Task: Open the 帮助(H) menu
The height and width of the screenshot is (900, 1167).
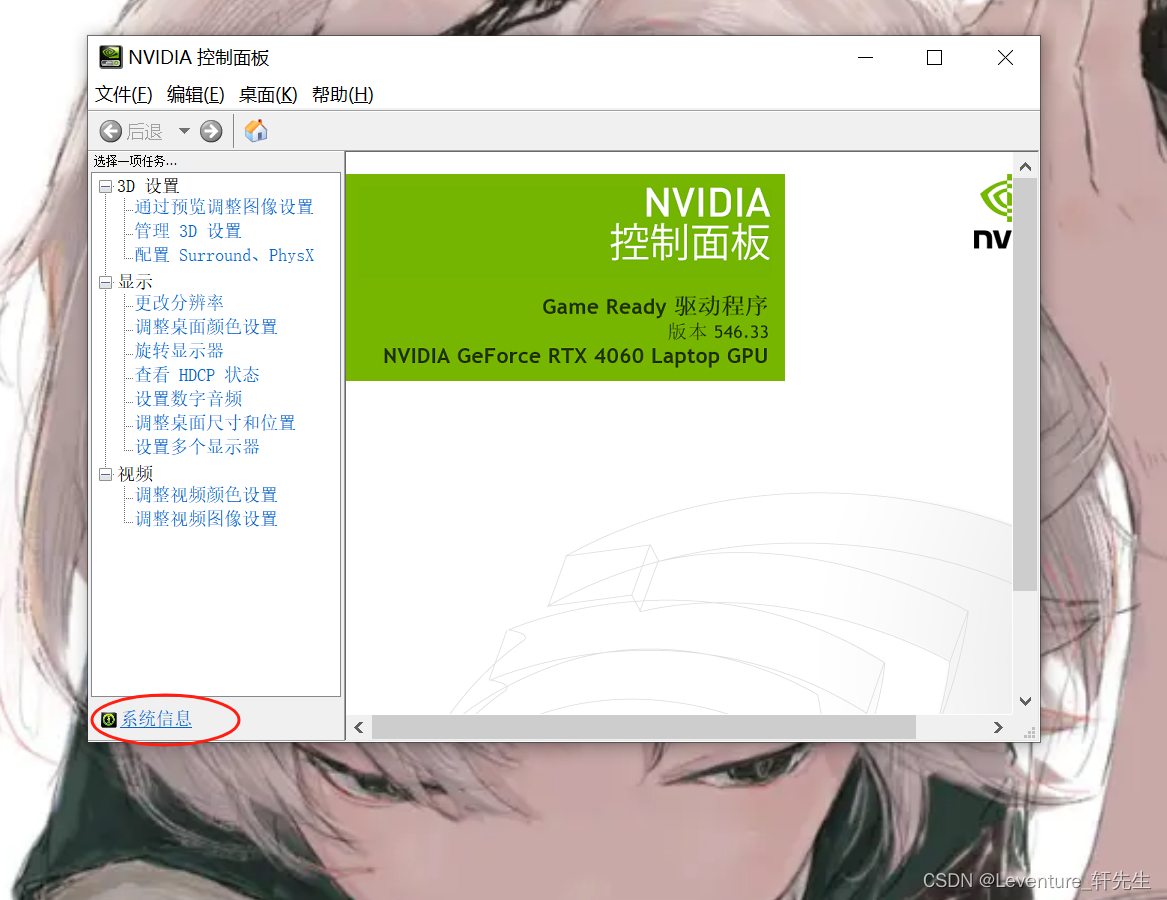Action: click(x=342, y=95)
